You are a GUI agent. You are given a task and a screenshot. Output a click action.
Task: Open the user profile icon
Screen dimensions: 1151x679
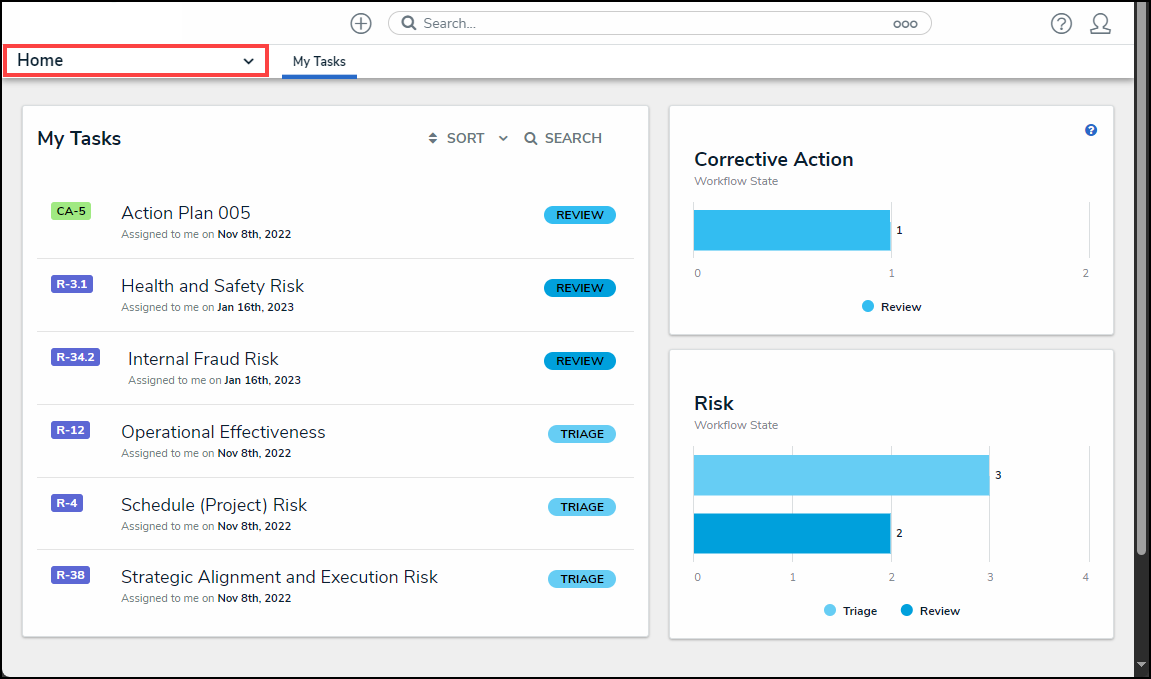(x=1100, y=24)
